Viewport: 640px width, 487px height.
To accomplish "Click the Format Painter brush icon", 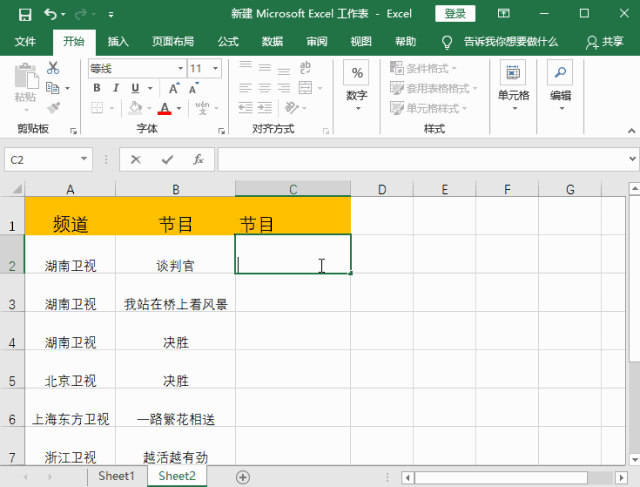I will coord(53,108).
